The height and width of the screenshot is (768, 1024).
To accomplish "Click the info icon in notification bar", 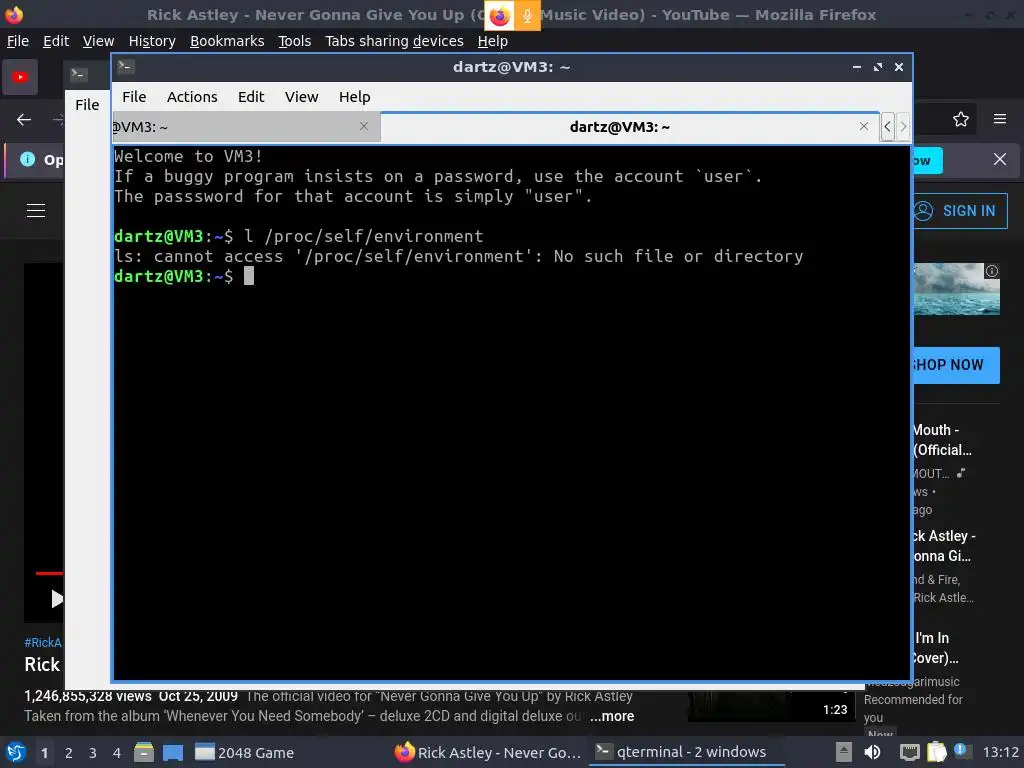I will (x=27, y=159).
